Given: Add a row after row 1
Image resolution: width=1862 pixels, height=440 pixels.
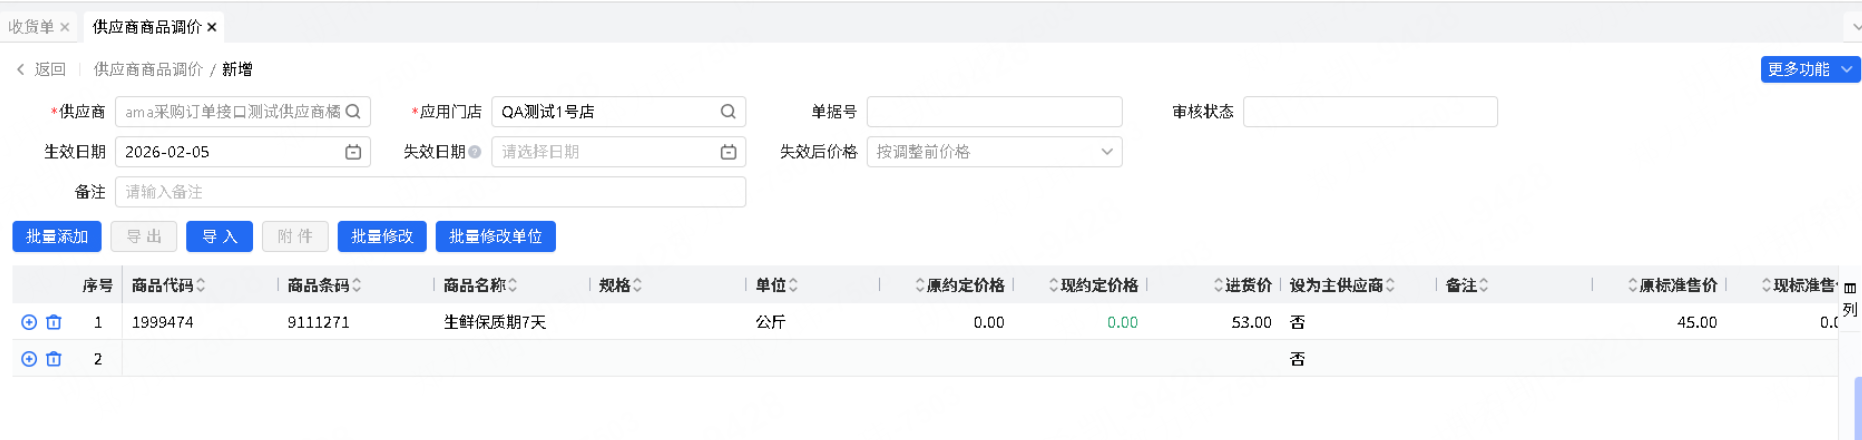Looking at the screenshot, I should (29, 322).
